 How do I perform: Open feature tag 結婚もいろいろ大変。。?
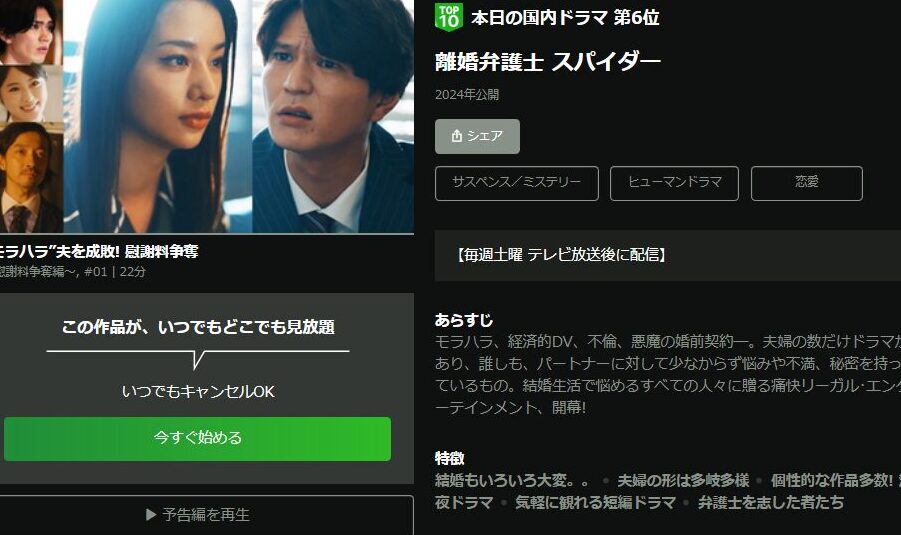click(x=512, y=480)
